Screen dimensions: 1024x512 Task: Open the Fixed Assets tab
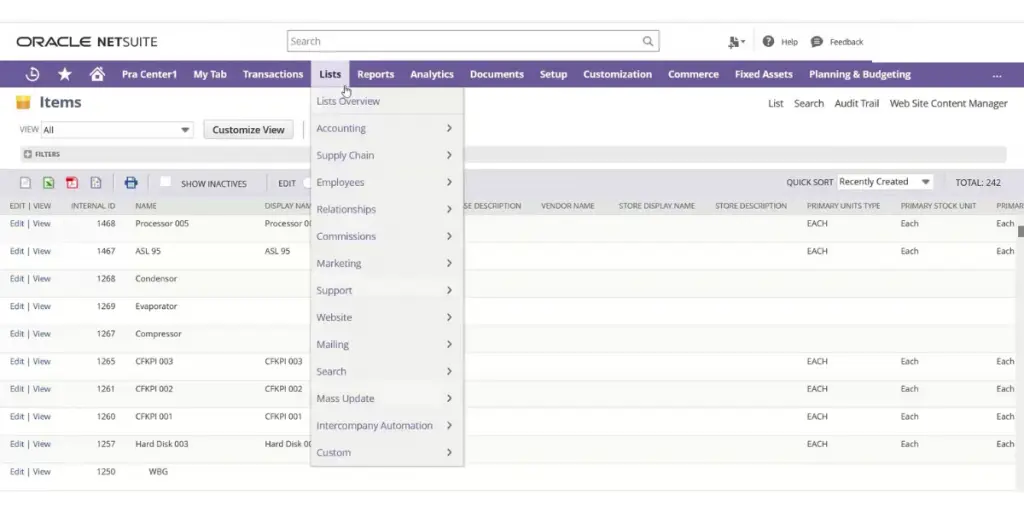763,74
